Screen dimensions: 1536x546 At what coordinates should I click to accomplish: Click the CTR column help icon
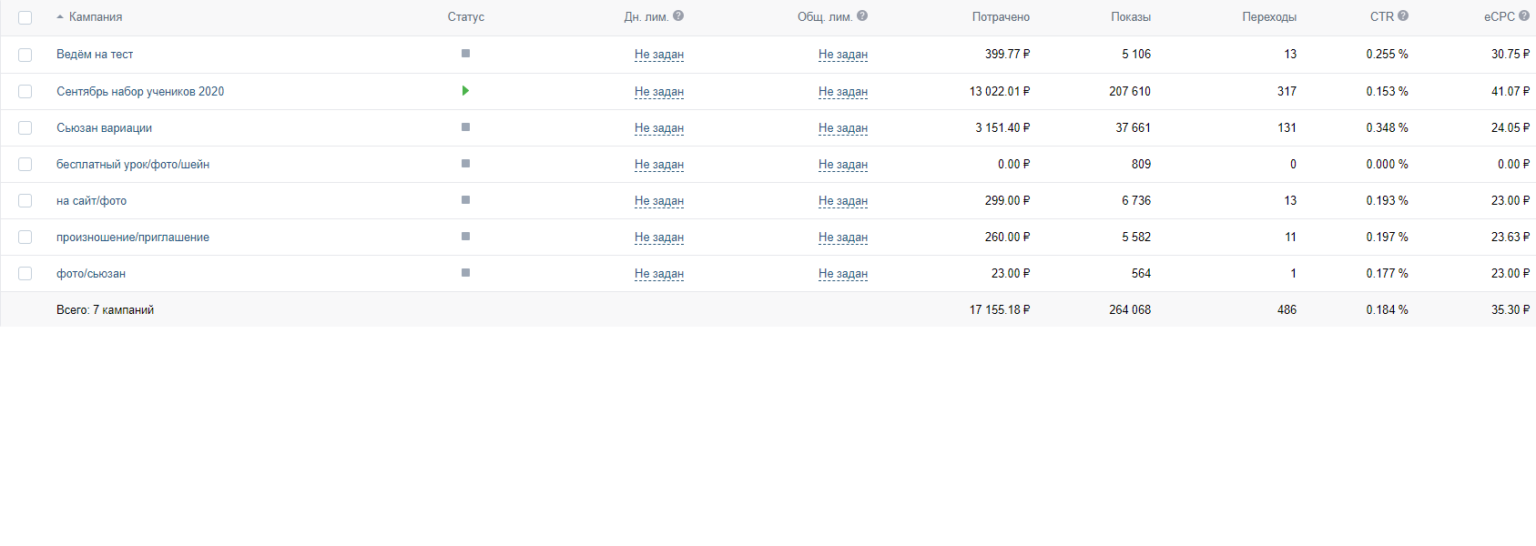pyautogui.click(x=1403, y=16)
